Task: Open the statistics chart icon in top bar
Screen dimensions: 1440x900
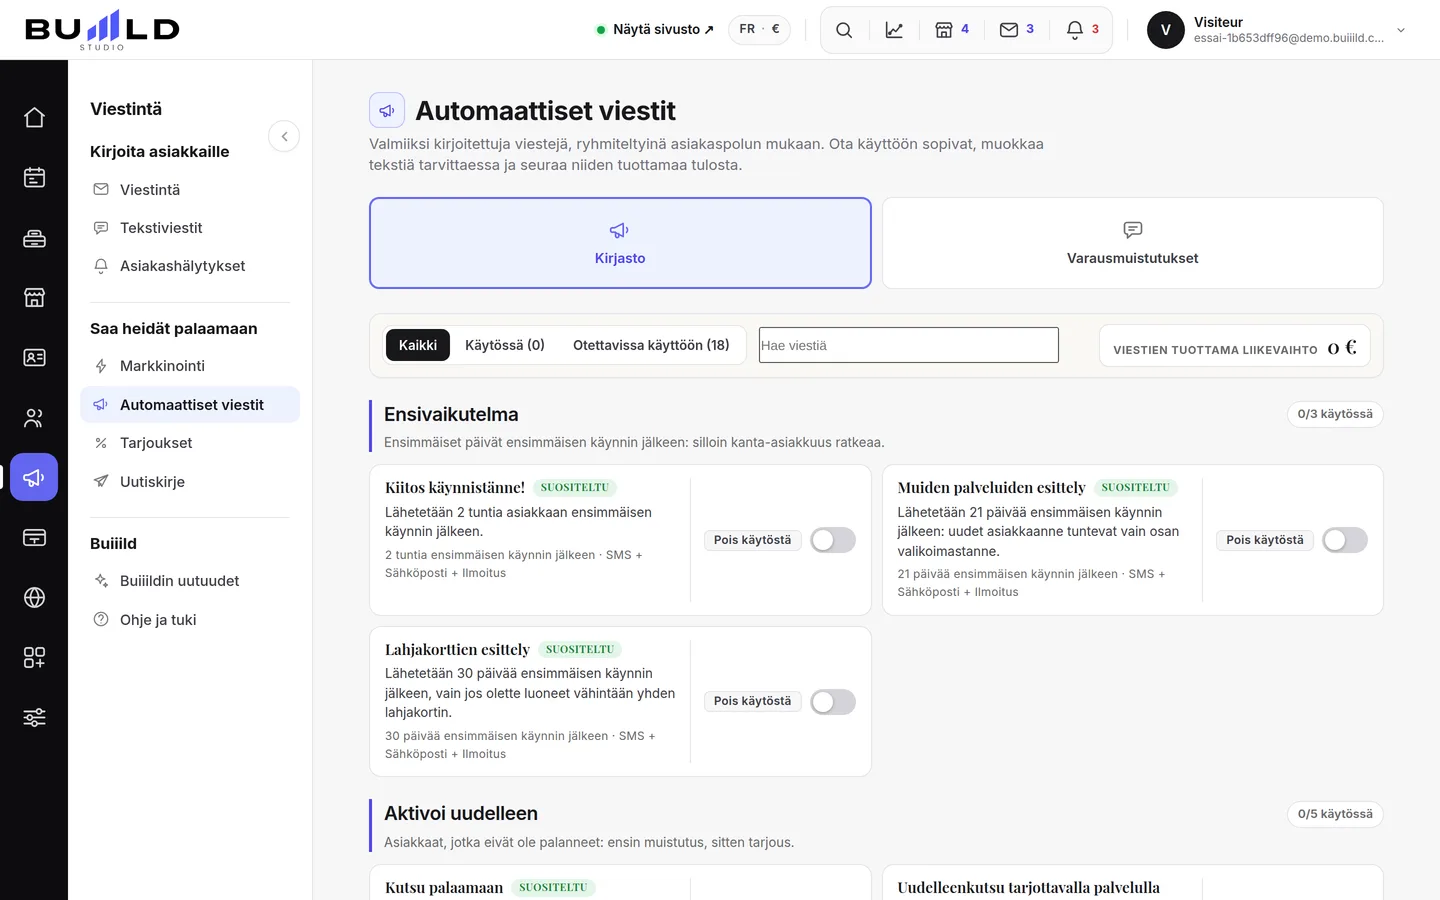Action: point(894,30)
